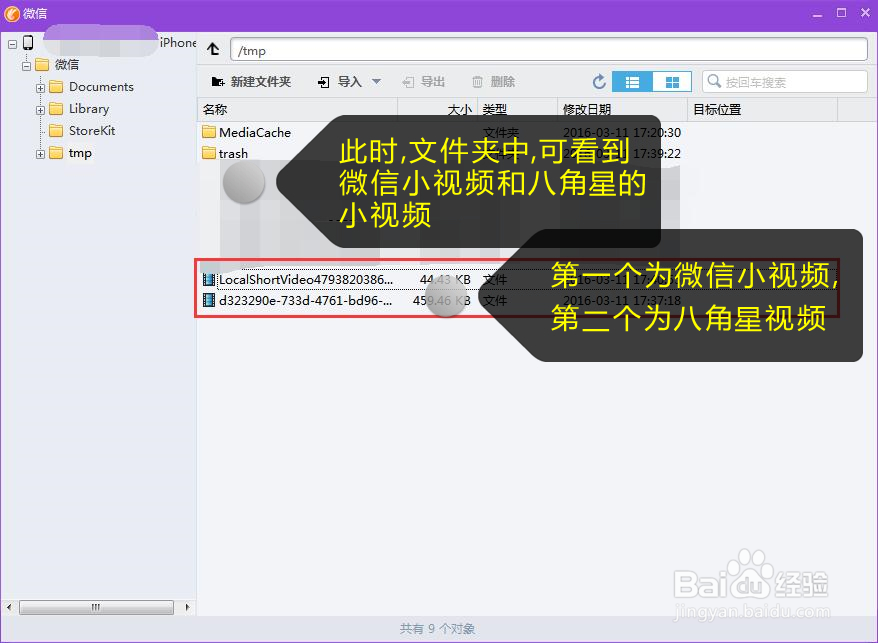The height and width of the screenshot is (643, 878).
Task: Sort by 类型 column header
Action: click(517, 109)
